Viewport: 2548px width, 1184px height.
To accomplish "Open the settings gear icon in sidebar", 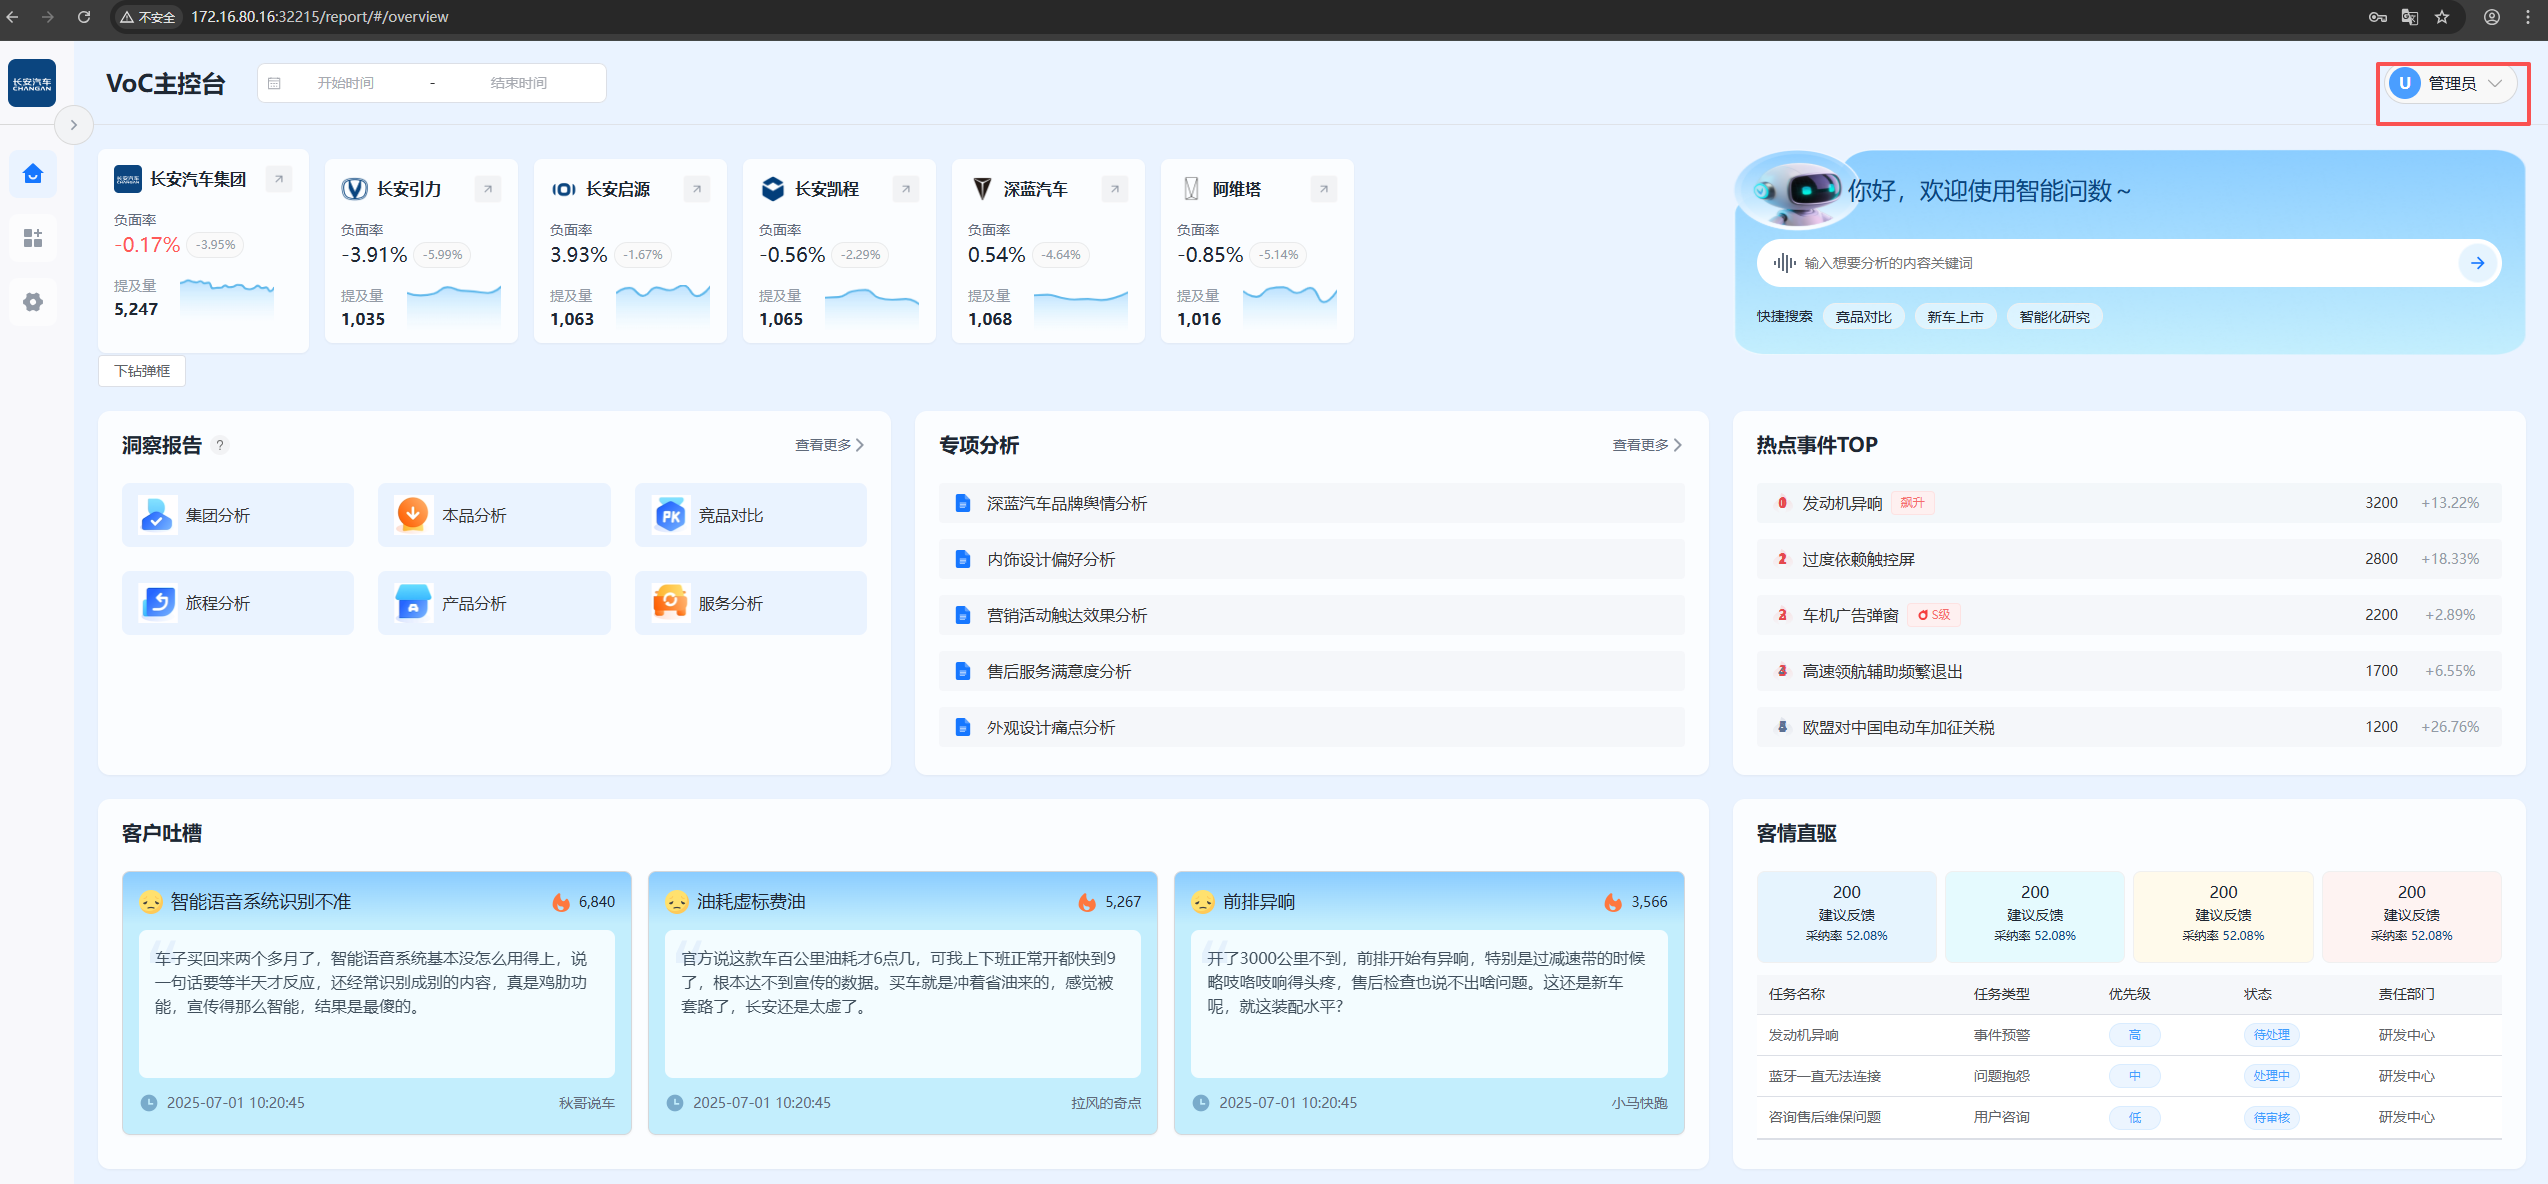I will (x=33, y=302).
